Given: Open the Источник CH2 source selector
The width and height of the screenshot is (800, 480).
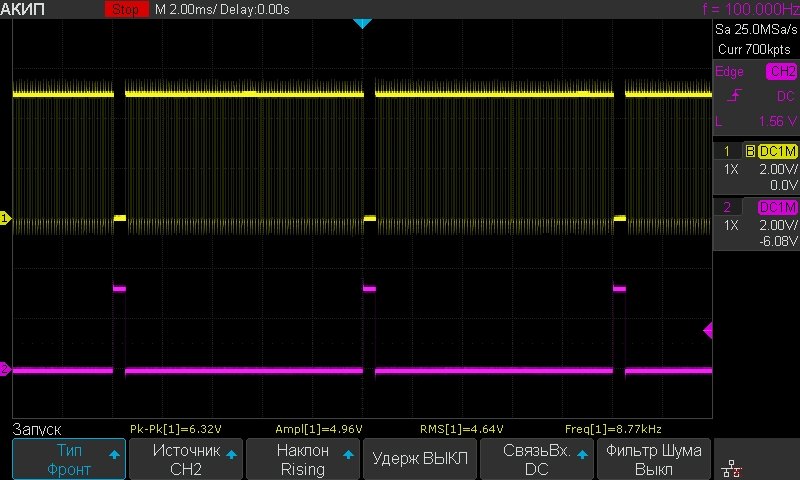Looking at the screenshot, I should coord(186,459).
